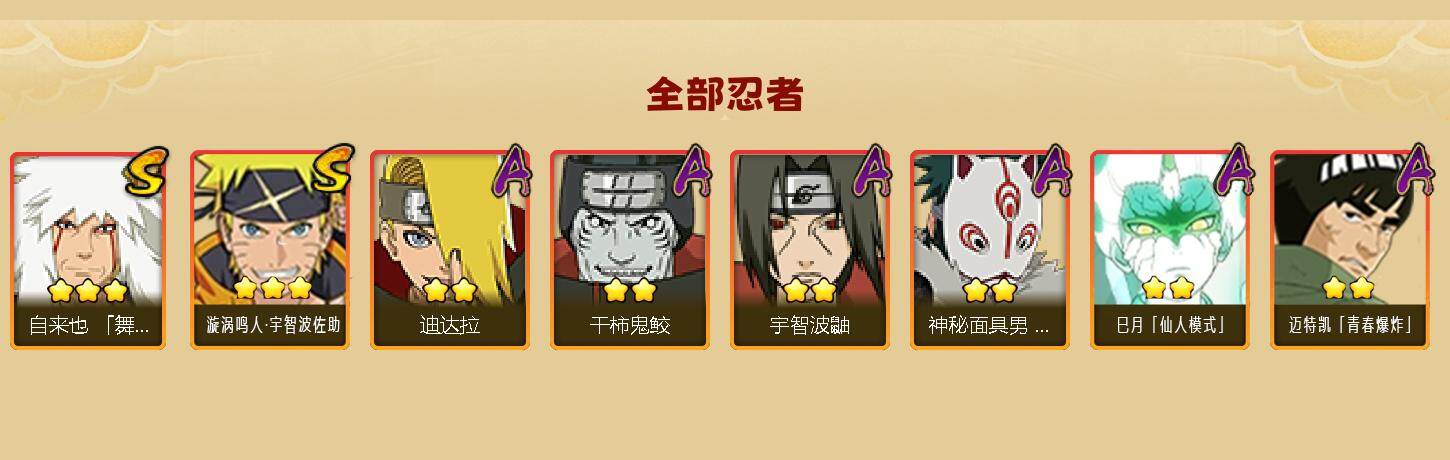The image size is (1450, 460).
Task: Click the three stars on 漩涡鸣人 card
Action: (273, 289)
